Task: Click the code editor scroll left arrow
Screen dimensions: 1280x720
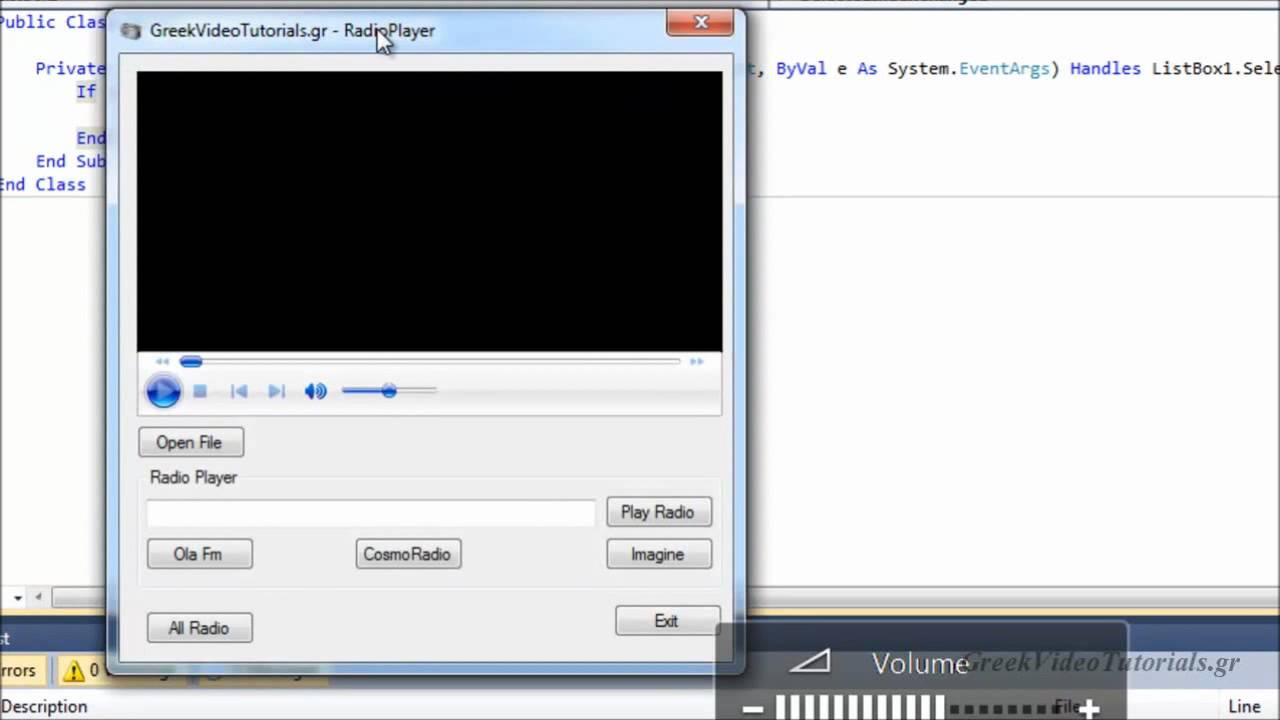Action: [39, 597]
